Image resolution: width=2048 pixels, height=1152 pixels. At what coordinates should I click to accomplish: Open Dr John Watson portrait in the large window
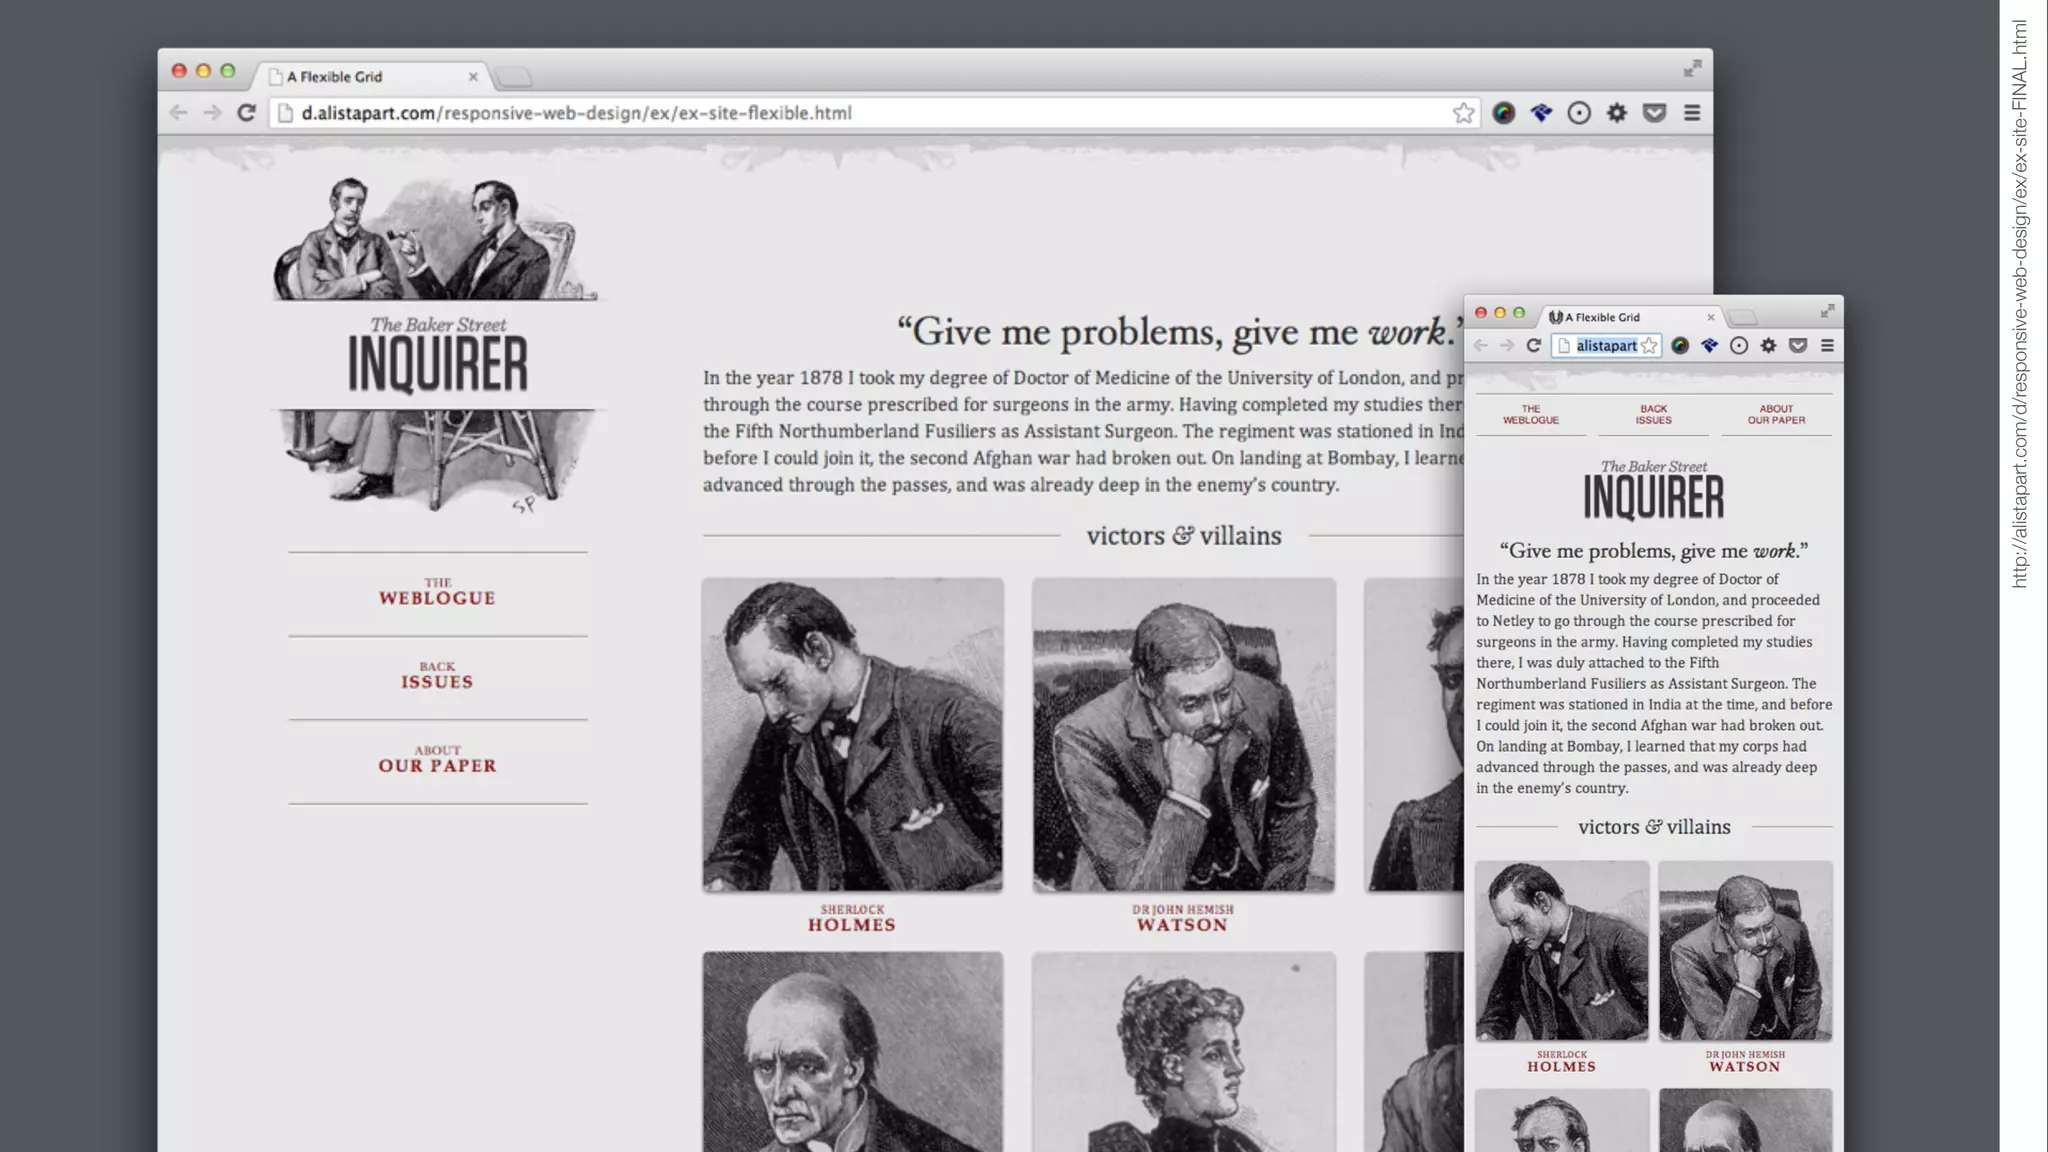[1184, 734]
